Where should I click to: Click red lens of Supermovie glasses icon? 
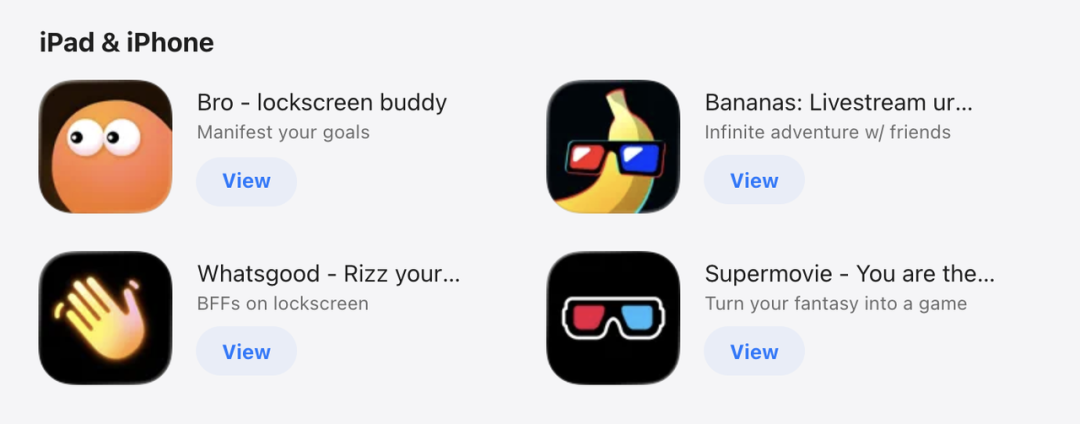[x=585, y=317]
